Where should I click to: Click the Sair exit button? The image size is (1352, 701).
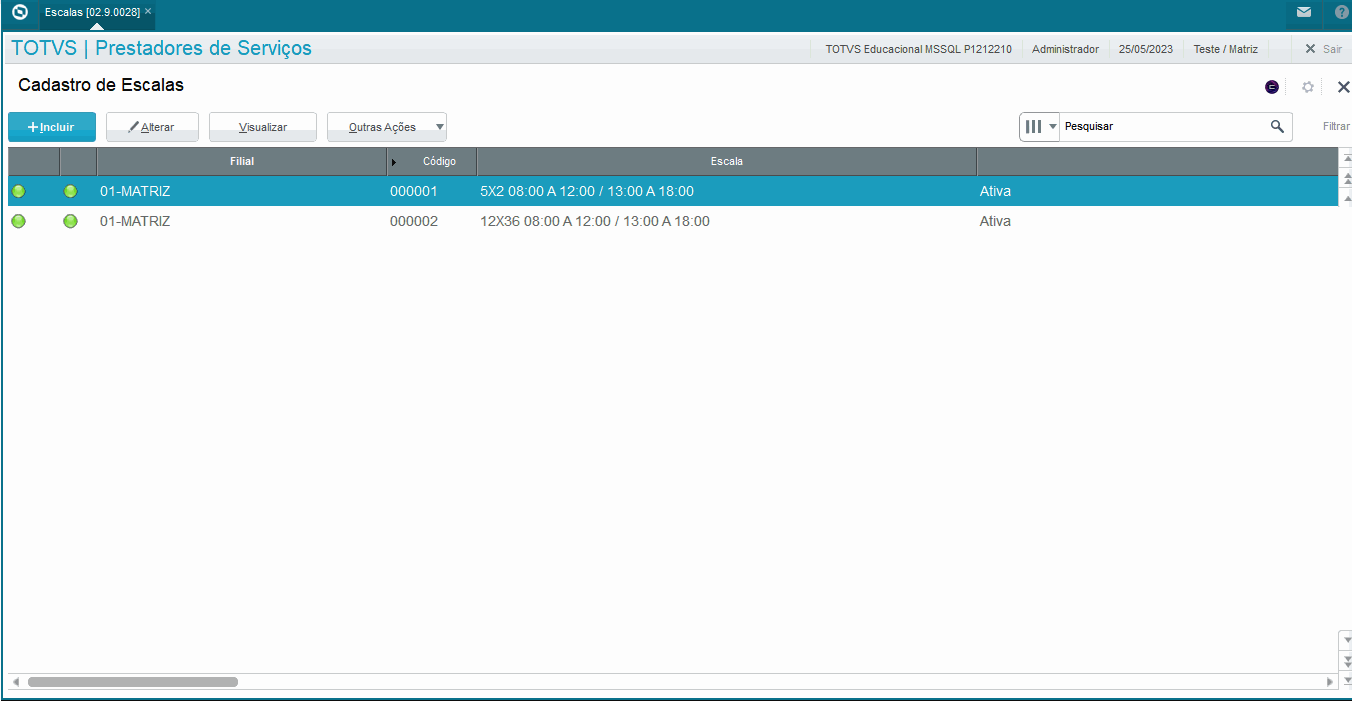click(1322, 49)
